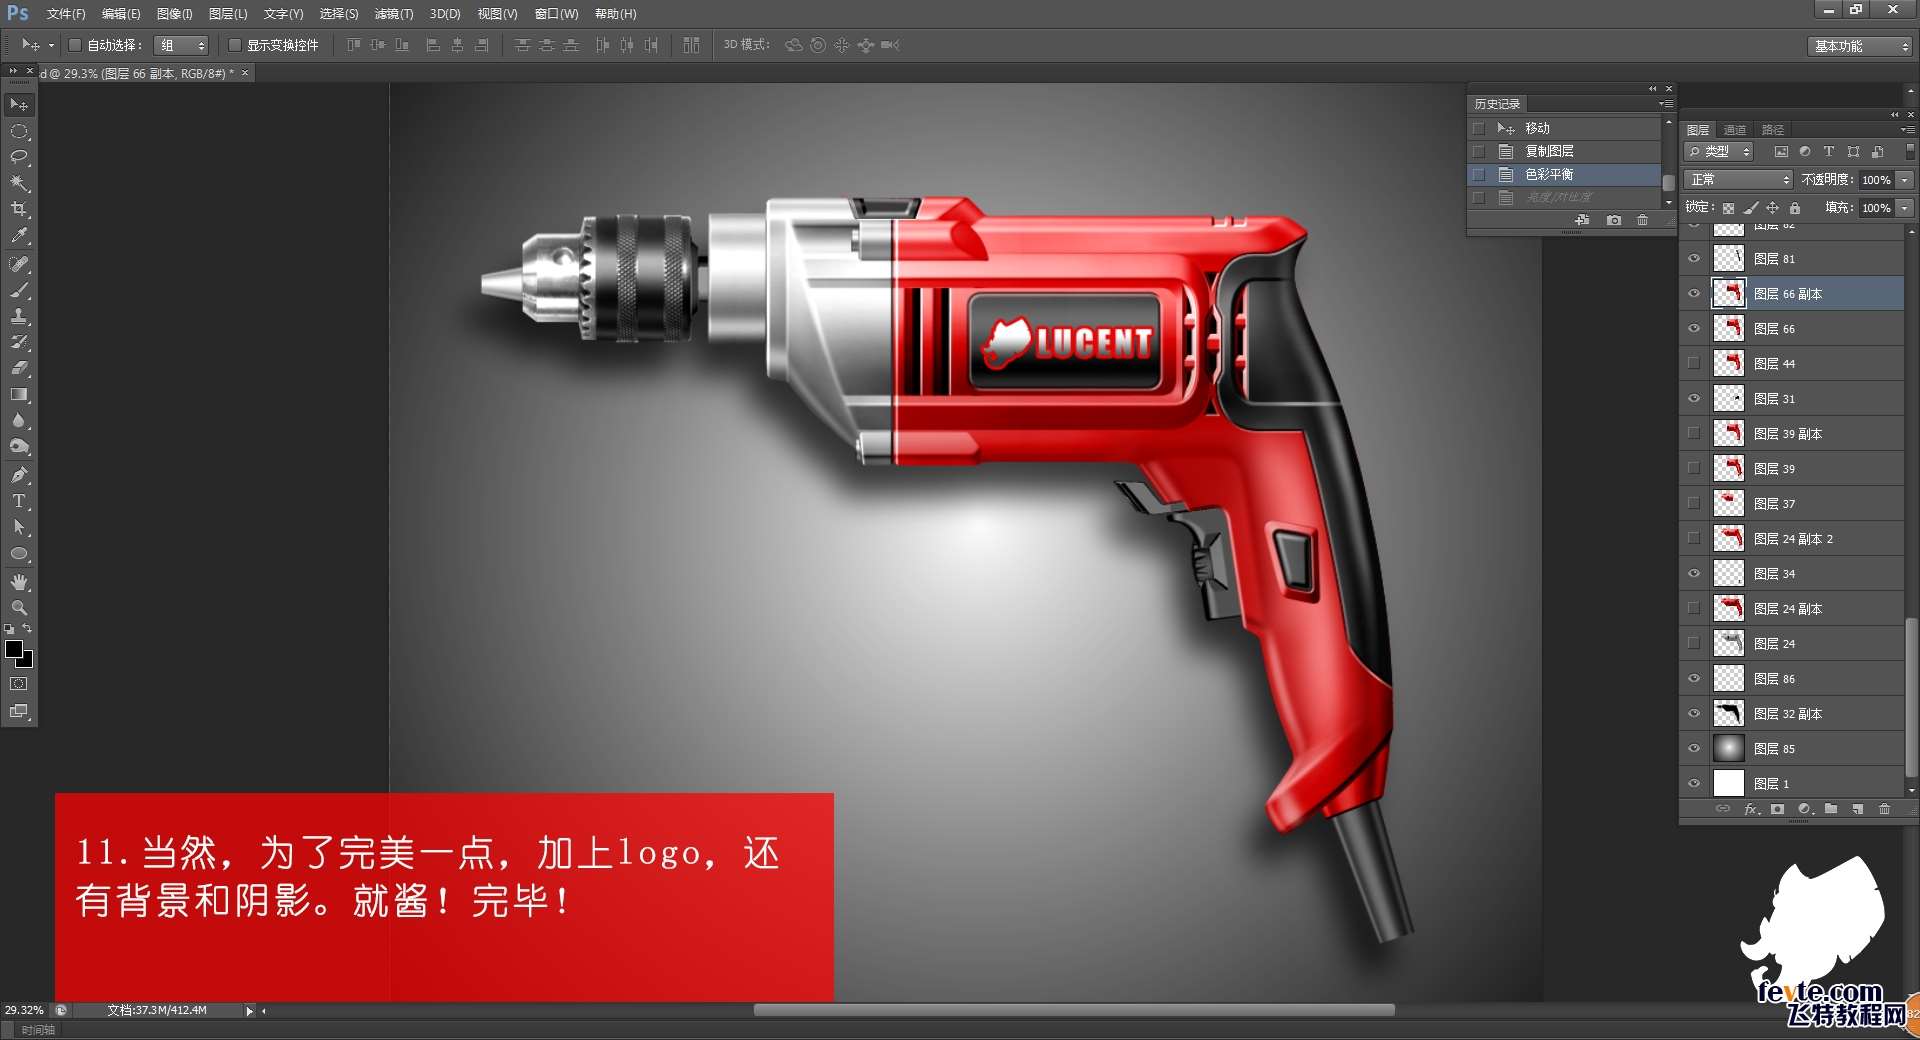This screenshot has width=1920, height=1040.
Task: Click the 图层 85 layer thumbnail
Action: click(1728, 749)
